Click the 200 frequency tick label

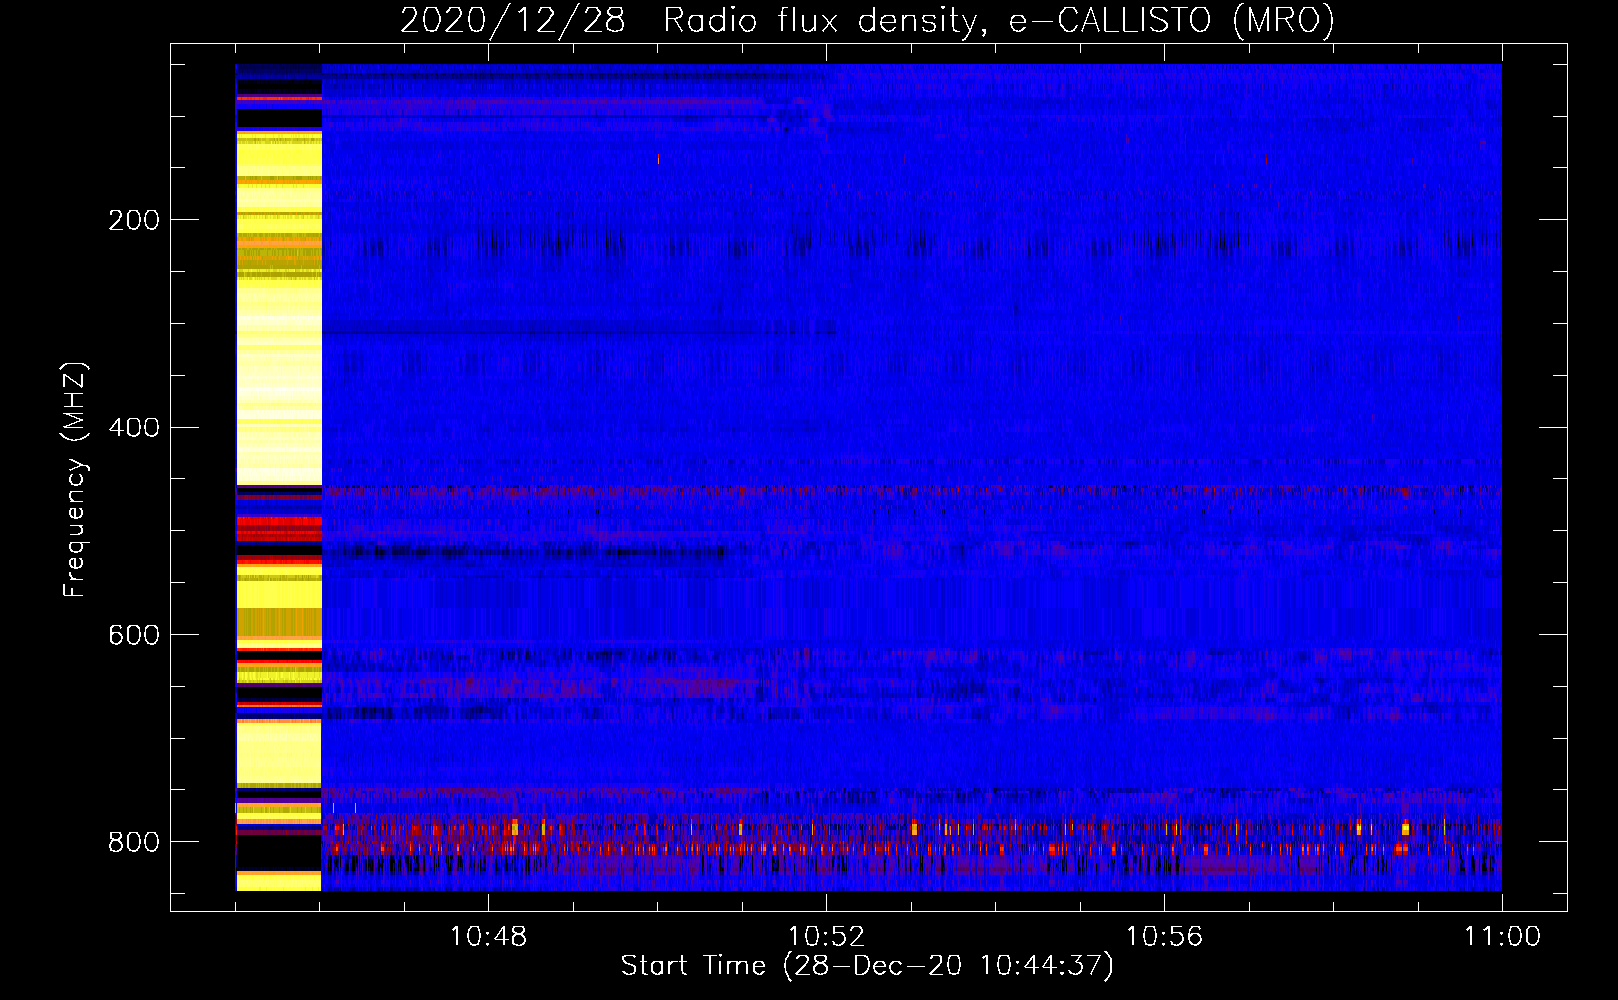[134, 220]
